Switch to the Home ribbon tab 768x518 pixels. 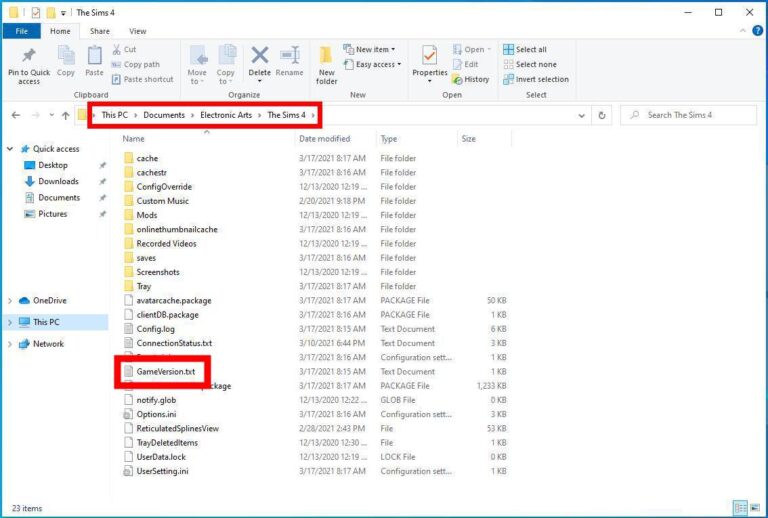[60, 31]
